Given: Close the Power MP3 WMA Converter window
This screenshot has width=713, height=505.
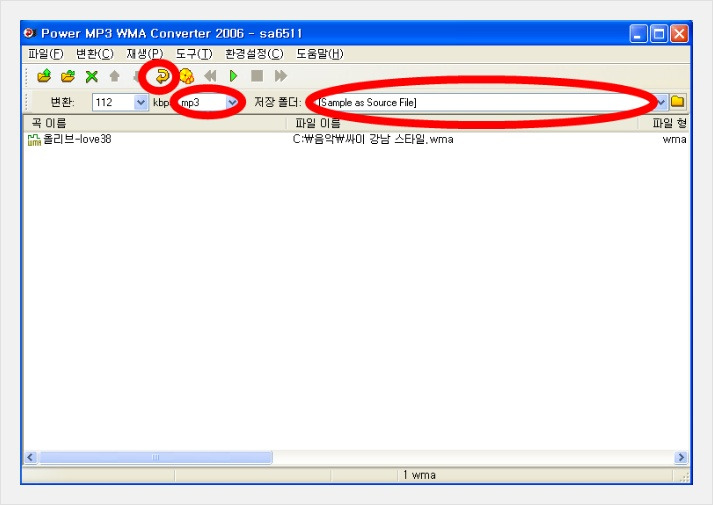Looking at the screenshot, I should (679, 34).
